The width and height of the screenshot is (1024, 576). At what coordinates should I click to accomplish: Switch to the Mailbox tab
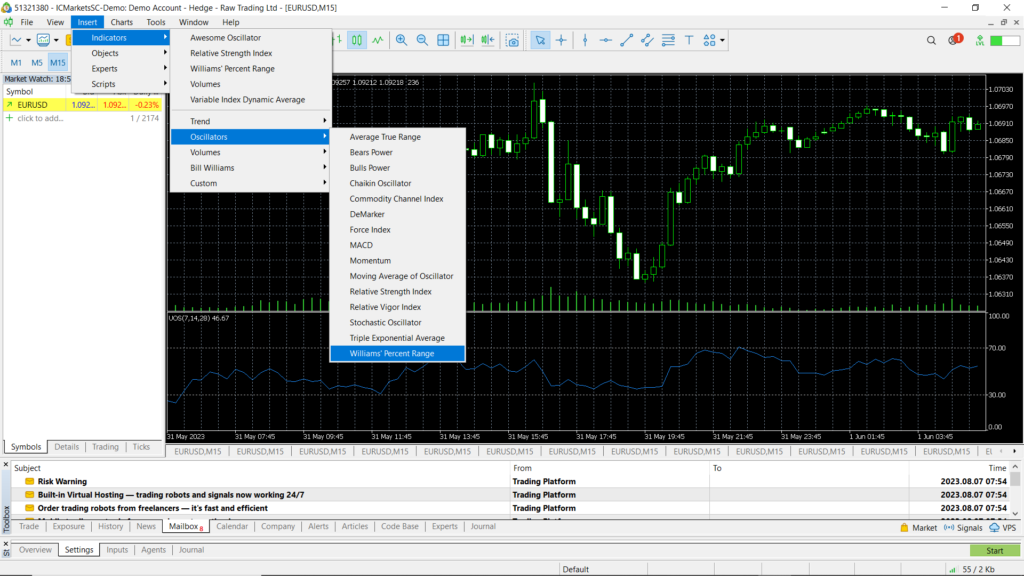click(185, 526)
